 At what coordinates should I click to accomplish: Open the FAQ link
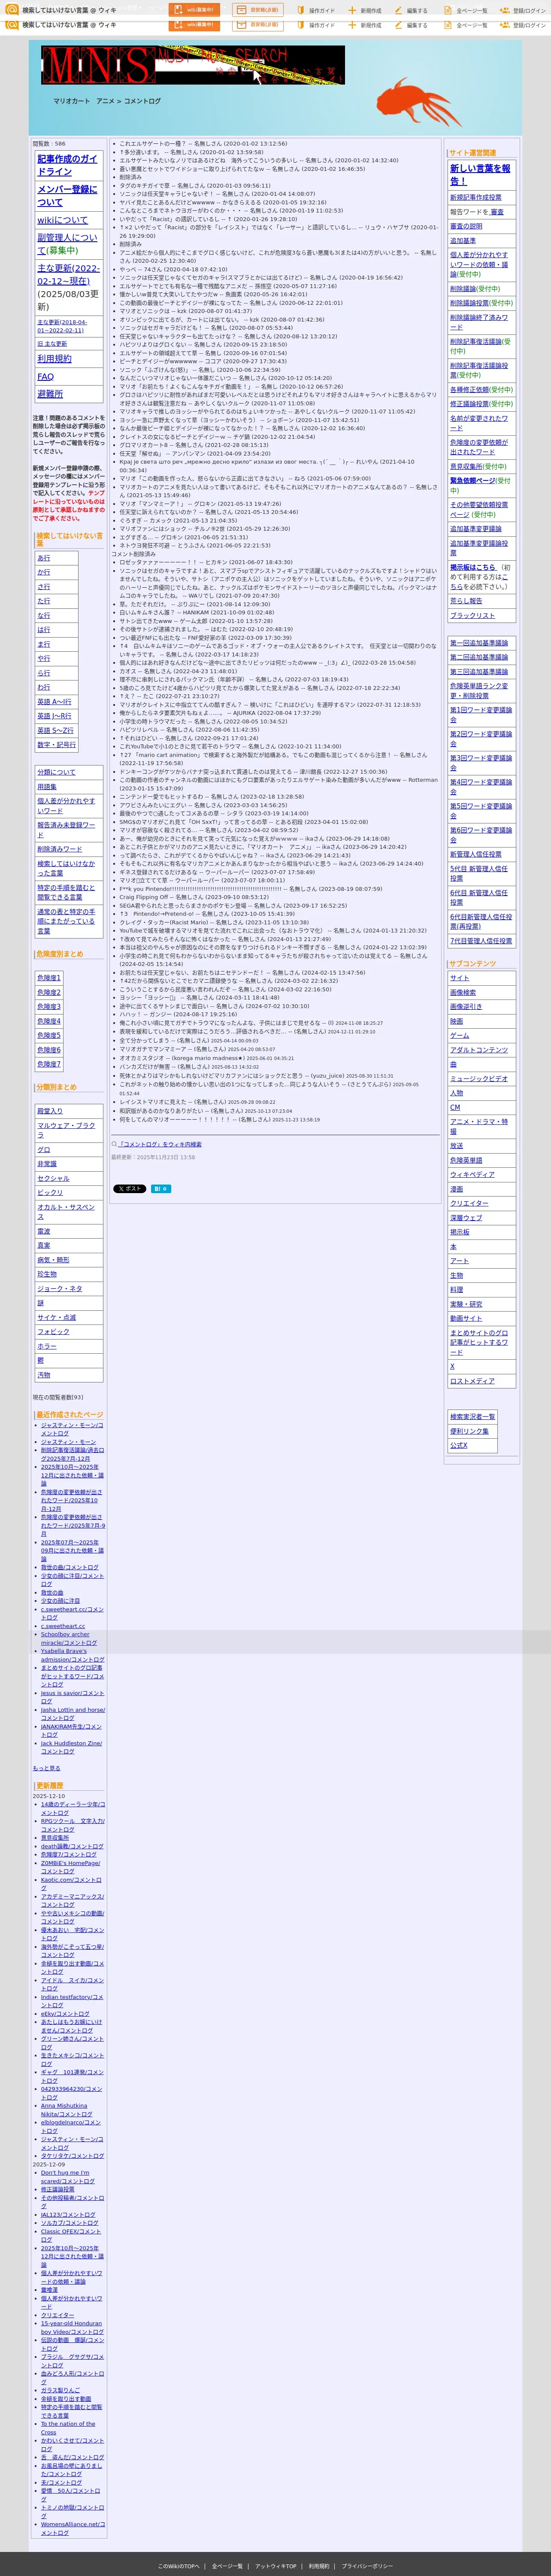point(45,376)
